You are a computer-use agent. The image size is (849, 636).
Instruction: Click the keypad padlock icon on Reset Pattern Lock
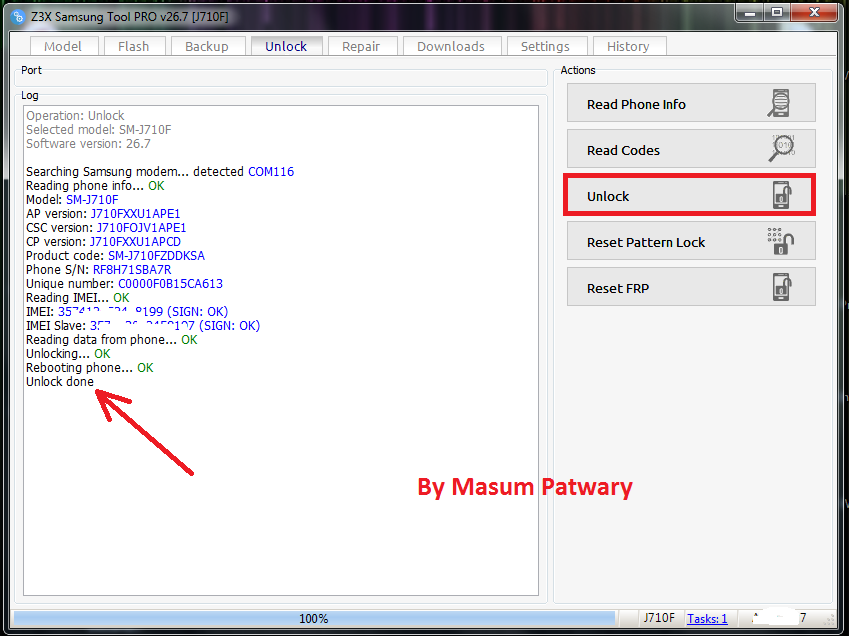[x=781, y=241]
